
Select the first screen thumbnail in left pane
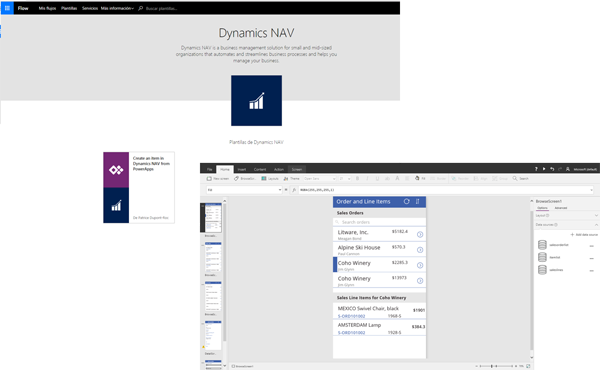[x=213, y=217]
